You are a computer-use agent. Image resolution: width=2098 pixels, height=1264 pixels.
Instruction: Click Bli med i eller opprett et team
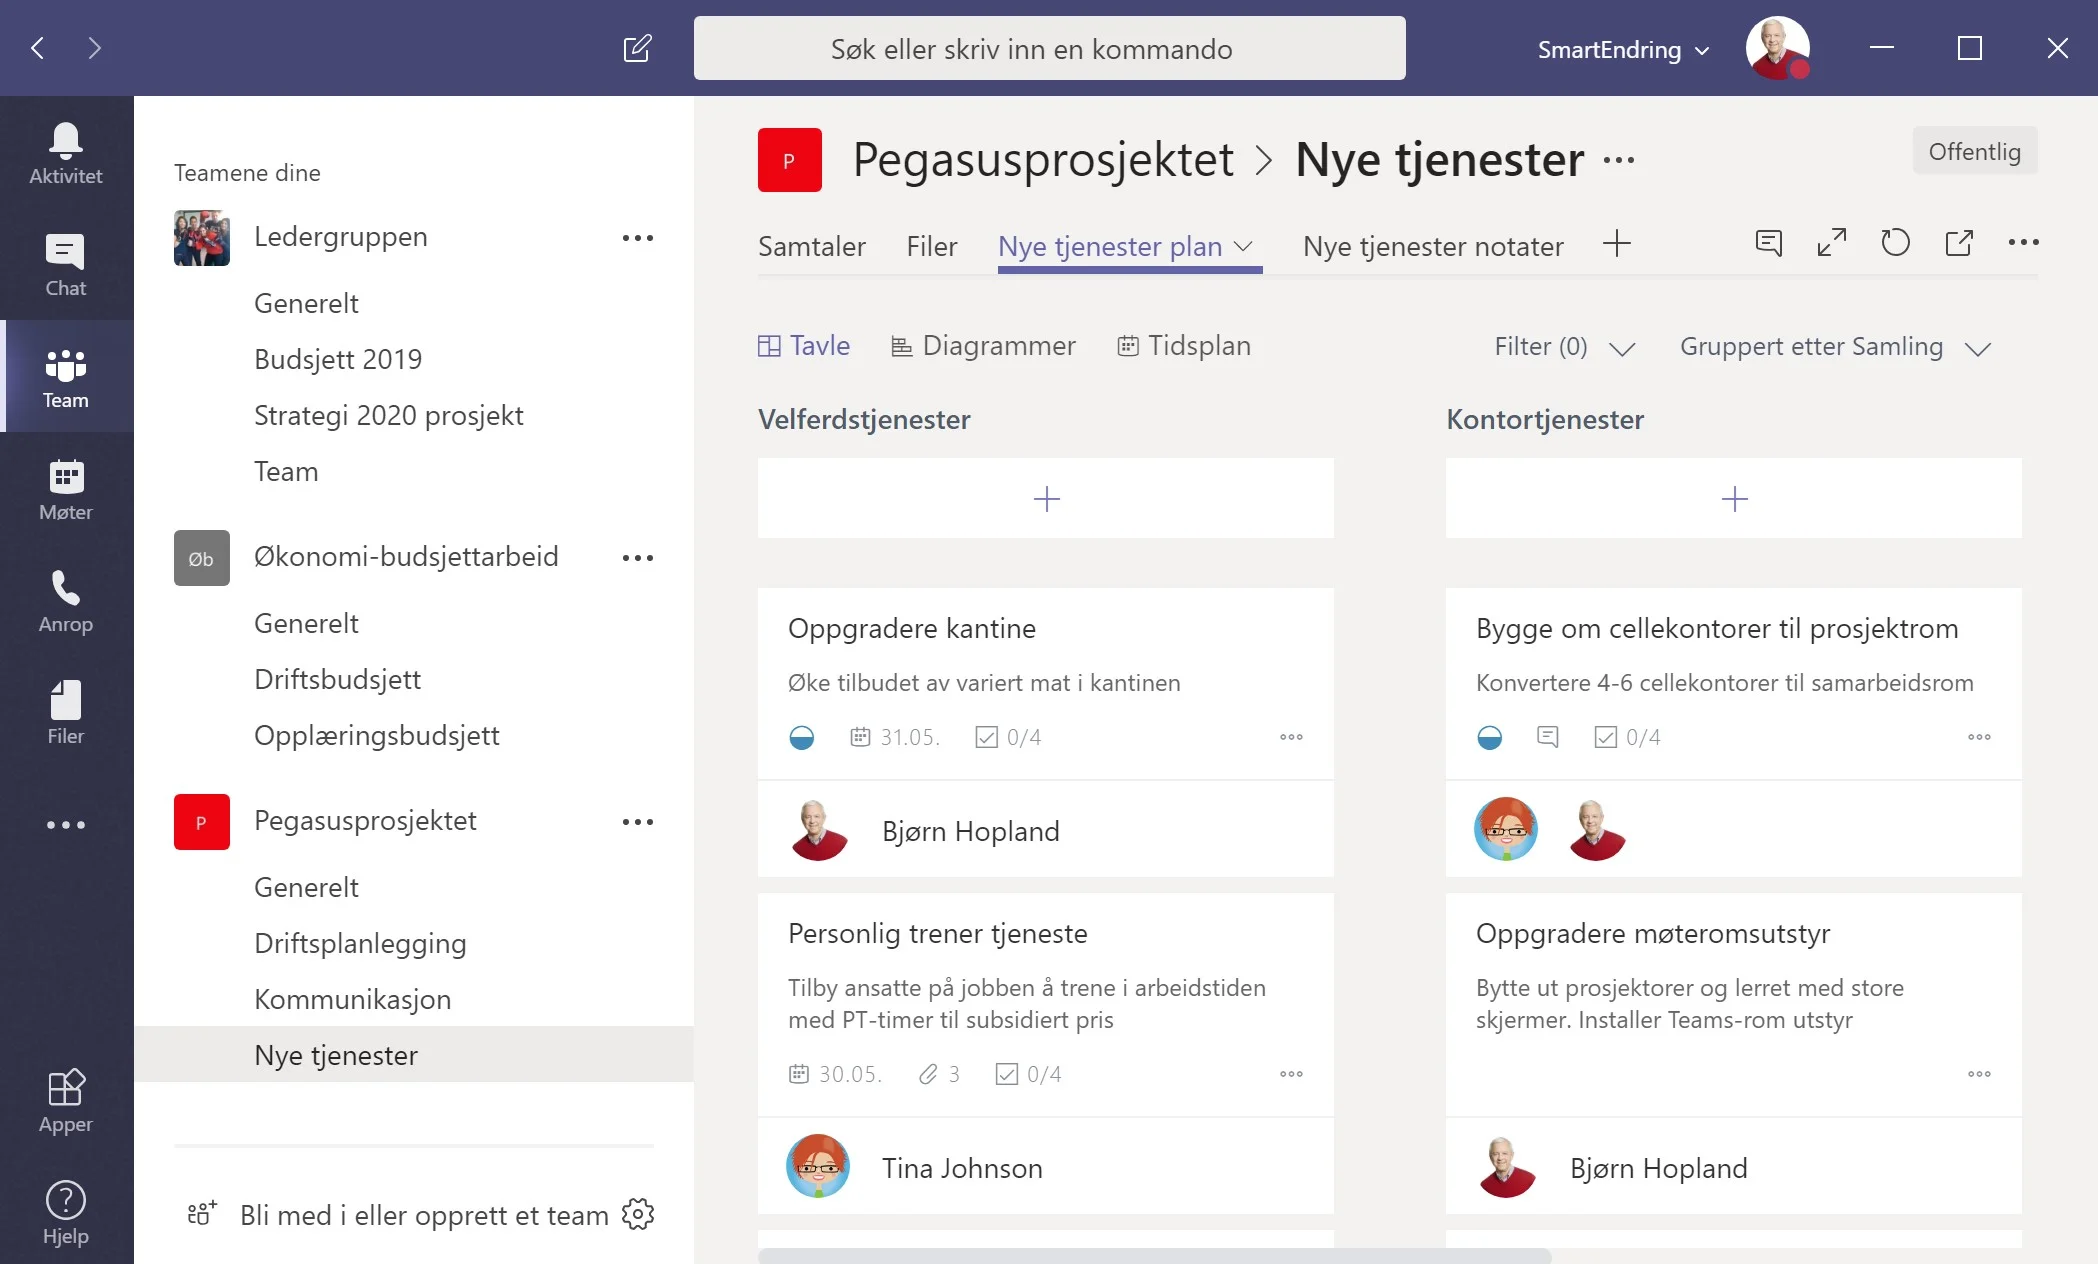click(x=424, y=1215)
